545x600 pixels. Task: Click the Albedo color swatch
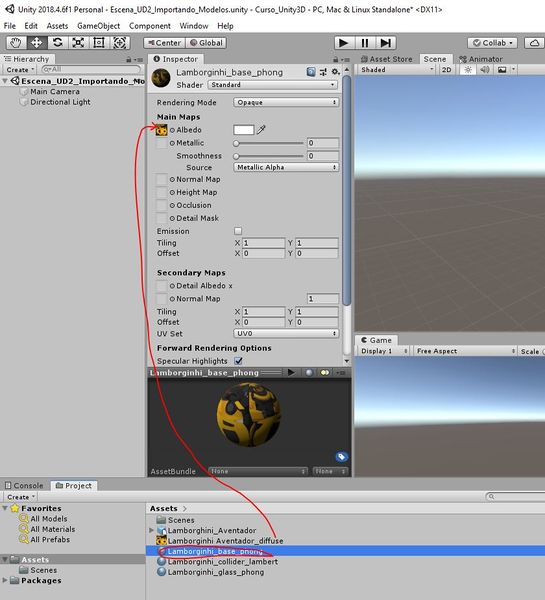coord(244,130)
